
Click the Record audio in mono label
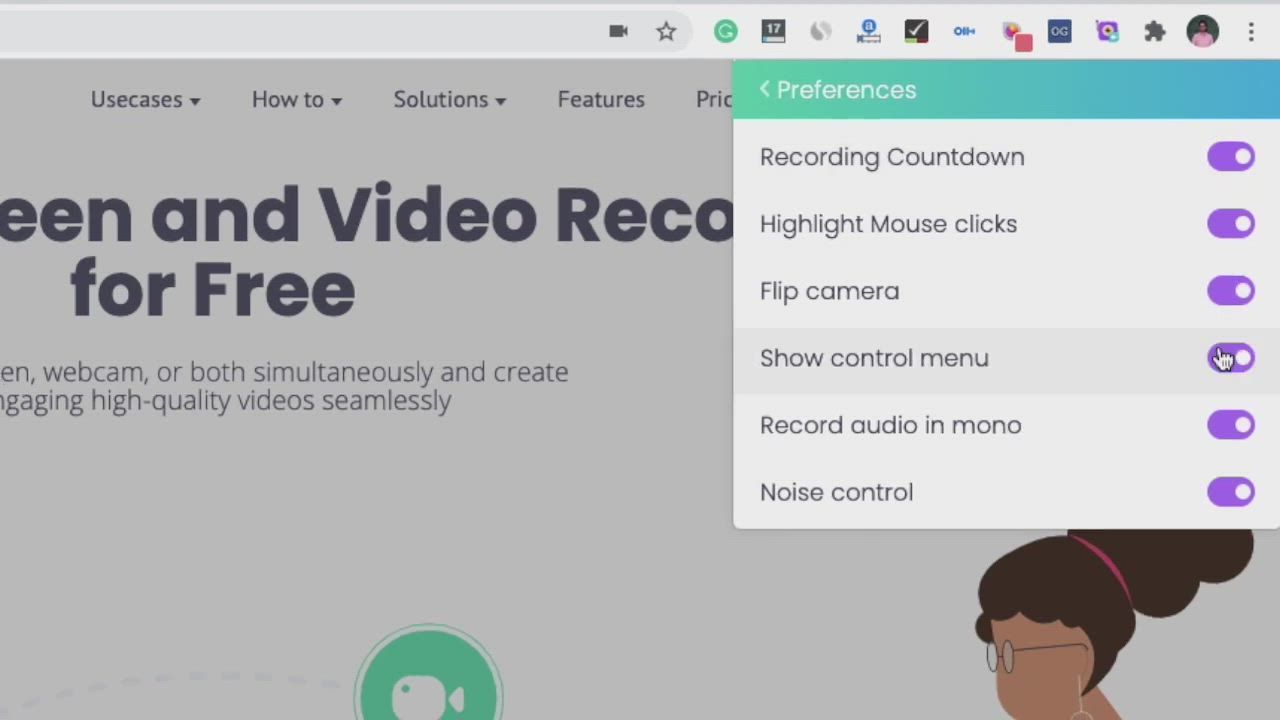[890, 425]
